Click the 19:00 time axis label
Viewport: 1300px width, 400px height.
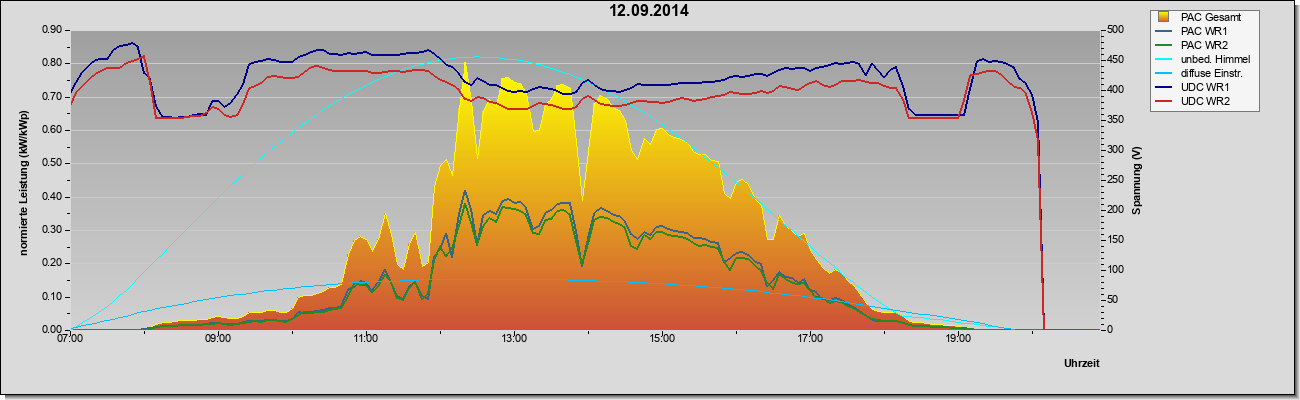tap(958, 338)
